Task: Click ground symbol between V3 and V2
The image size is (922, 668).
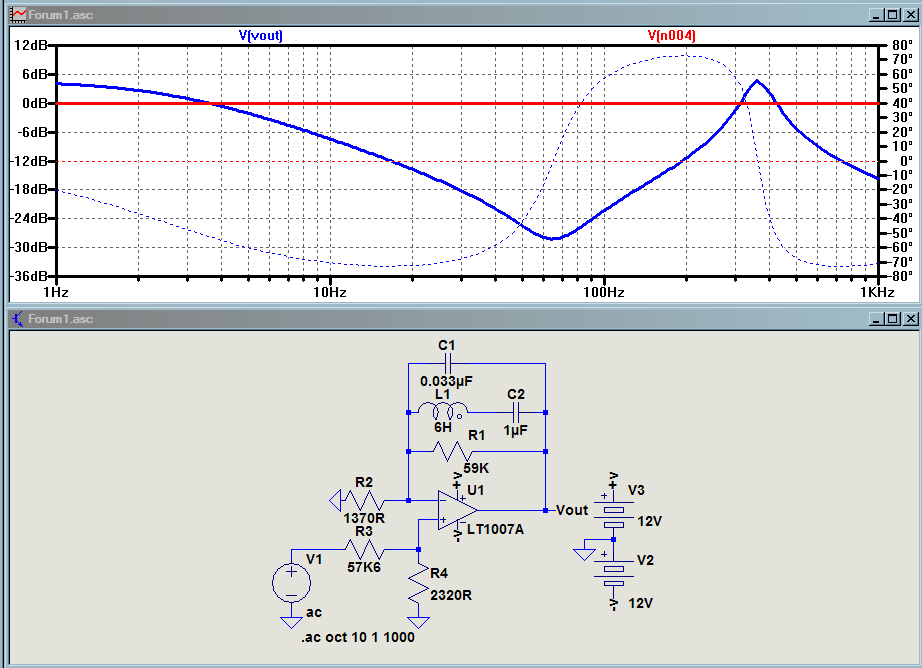Action: (x=584, y=554)
